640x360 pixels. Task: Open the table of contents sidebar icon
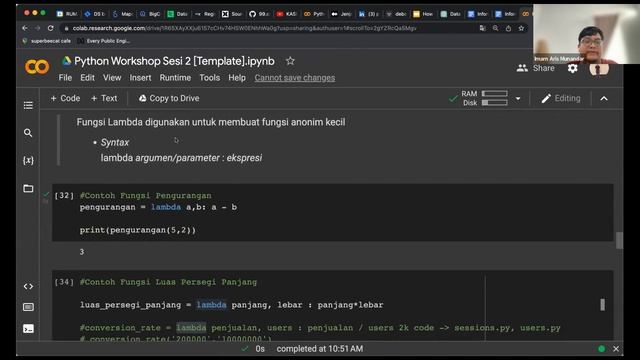click(x=28, y=105)
